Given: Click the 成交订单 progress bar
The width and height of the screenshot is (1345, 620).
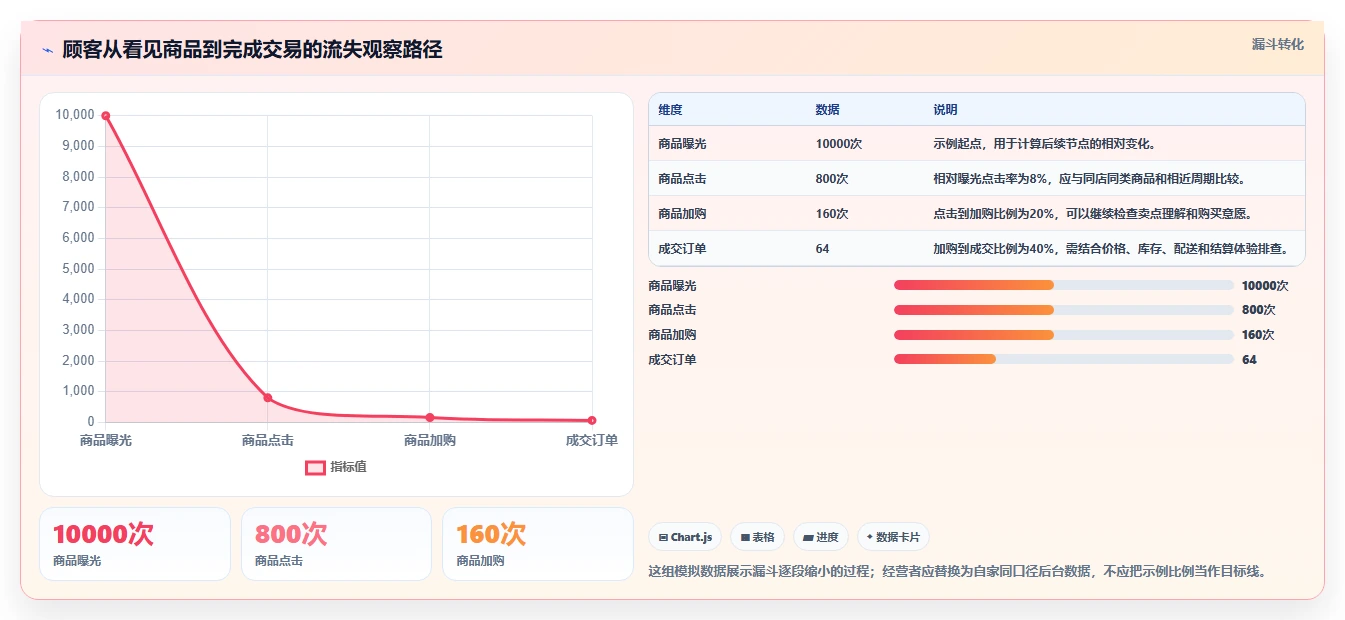Looking at the screenshot, I should 1063,359.
